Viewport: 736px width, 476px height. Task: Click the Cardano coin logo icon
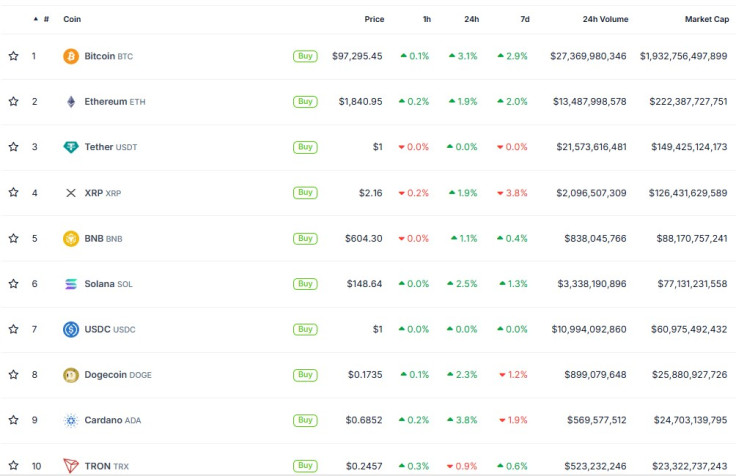[71, 421]
